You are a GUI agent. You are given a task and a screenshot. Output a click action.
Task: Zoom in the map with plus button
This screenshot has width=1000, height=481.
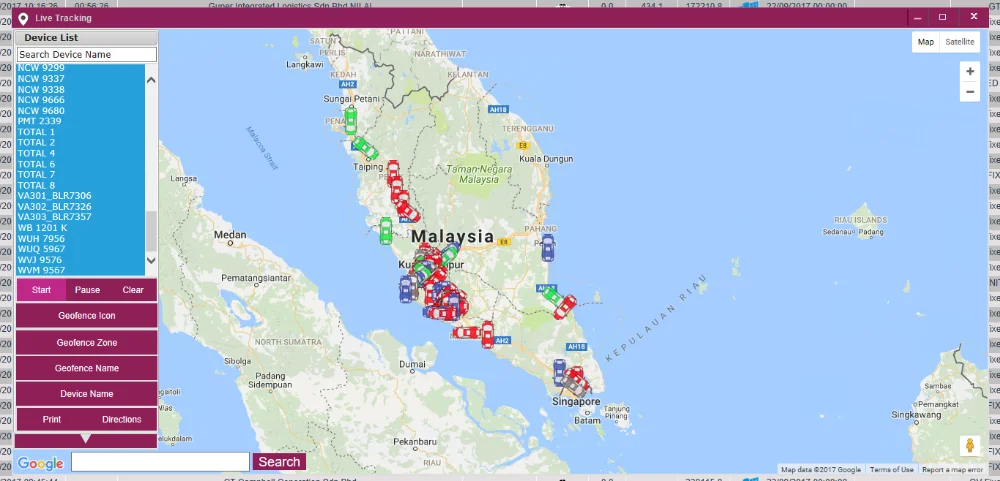[970, 71]
